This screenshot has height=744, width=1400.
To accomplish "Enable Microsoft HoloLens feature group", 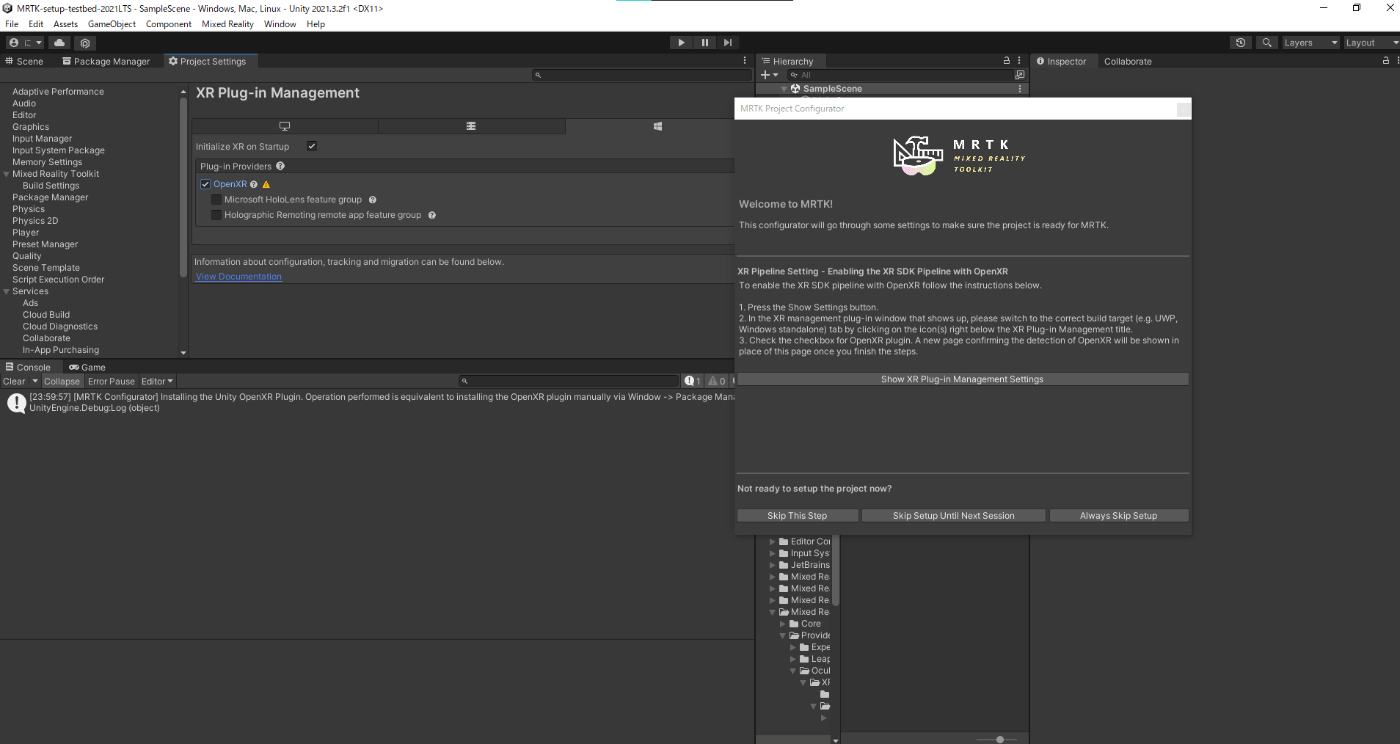I will (216, 199).
